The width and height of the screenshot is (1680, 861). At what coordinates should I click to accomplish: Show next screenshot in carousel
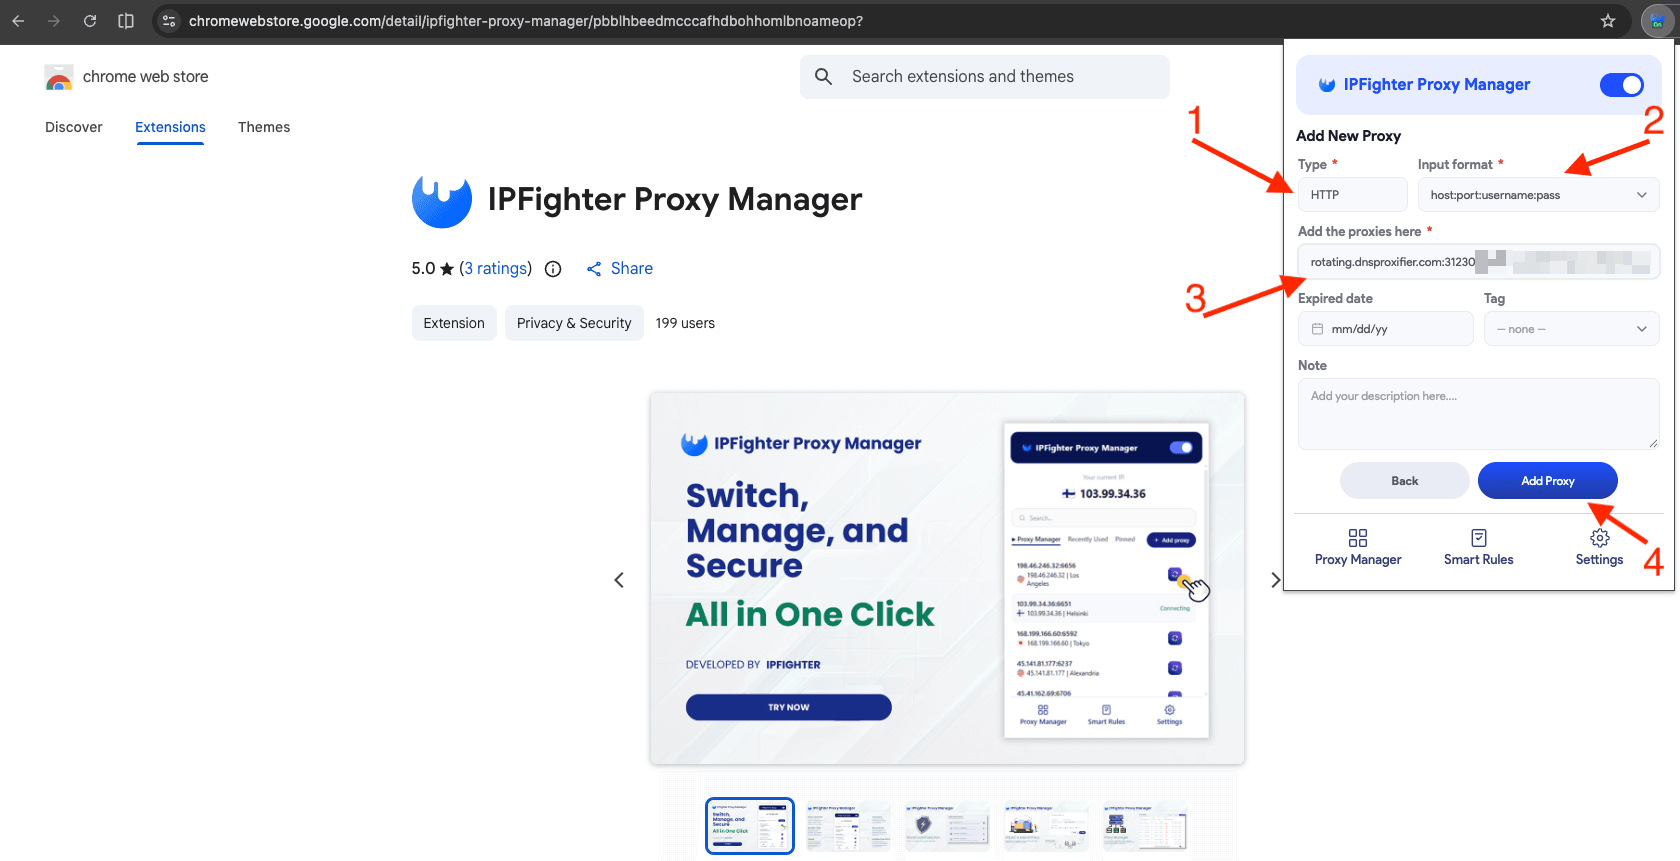click(x=1275, y=580)
